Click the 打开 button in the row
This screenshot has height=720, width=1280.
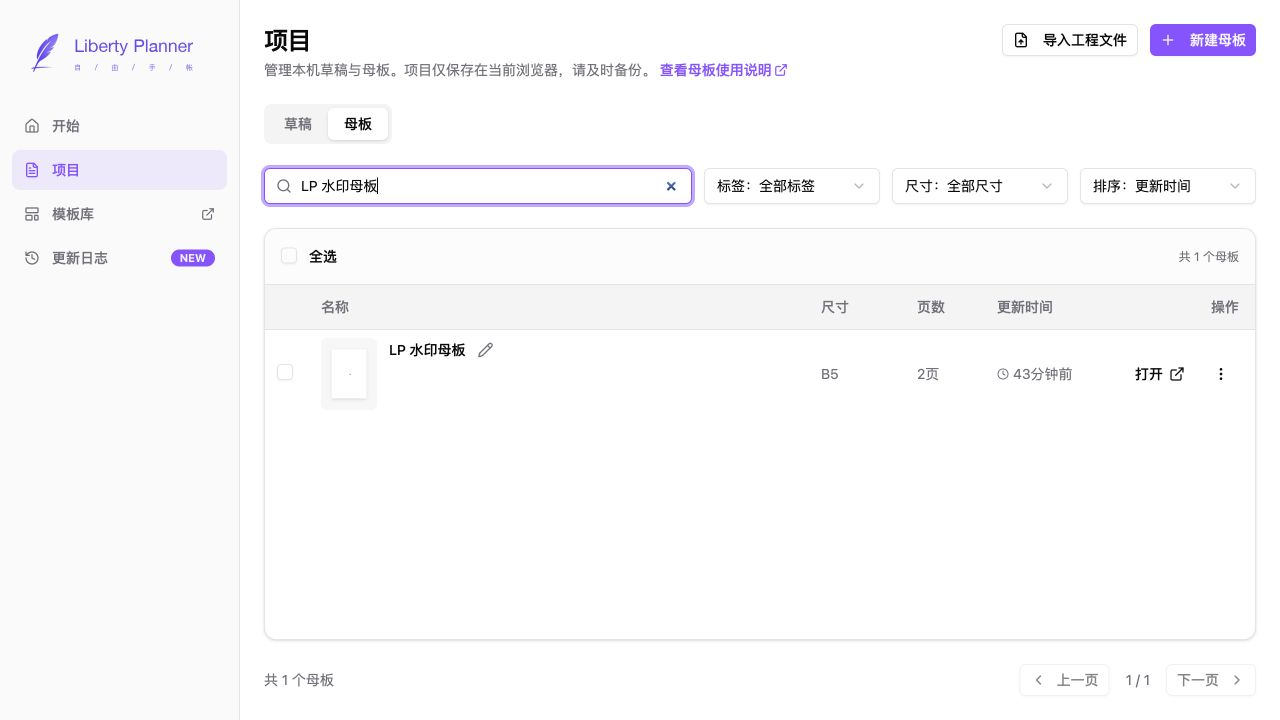[x=1160, y=374]
